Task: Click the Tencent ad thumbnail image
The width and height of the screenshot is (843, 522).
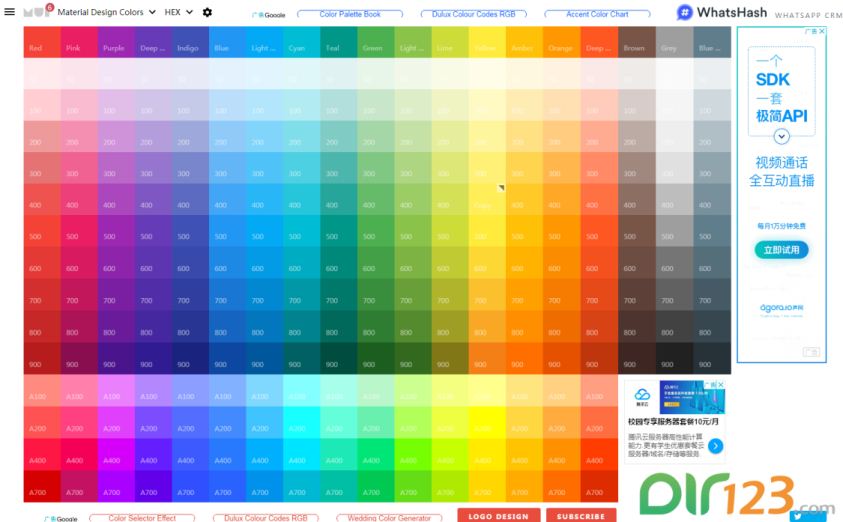Action: click(x=692, y=397)
